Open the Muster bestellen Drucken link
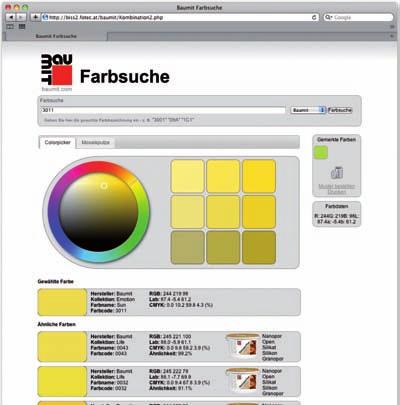 coord(337,189)
